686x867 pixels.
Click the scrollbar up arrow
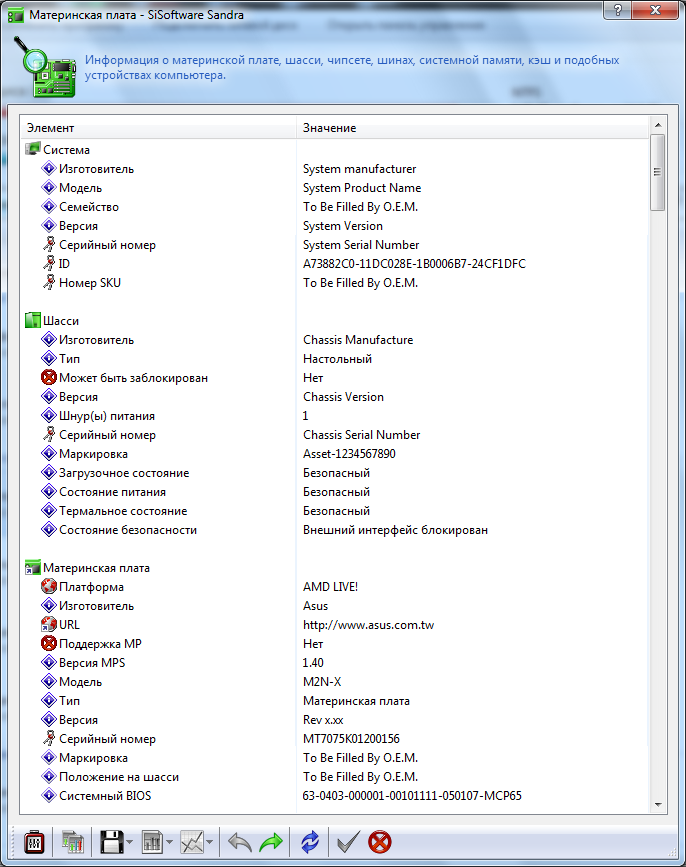(x=657, y=124)
